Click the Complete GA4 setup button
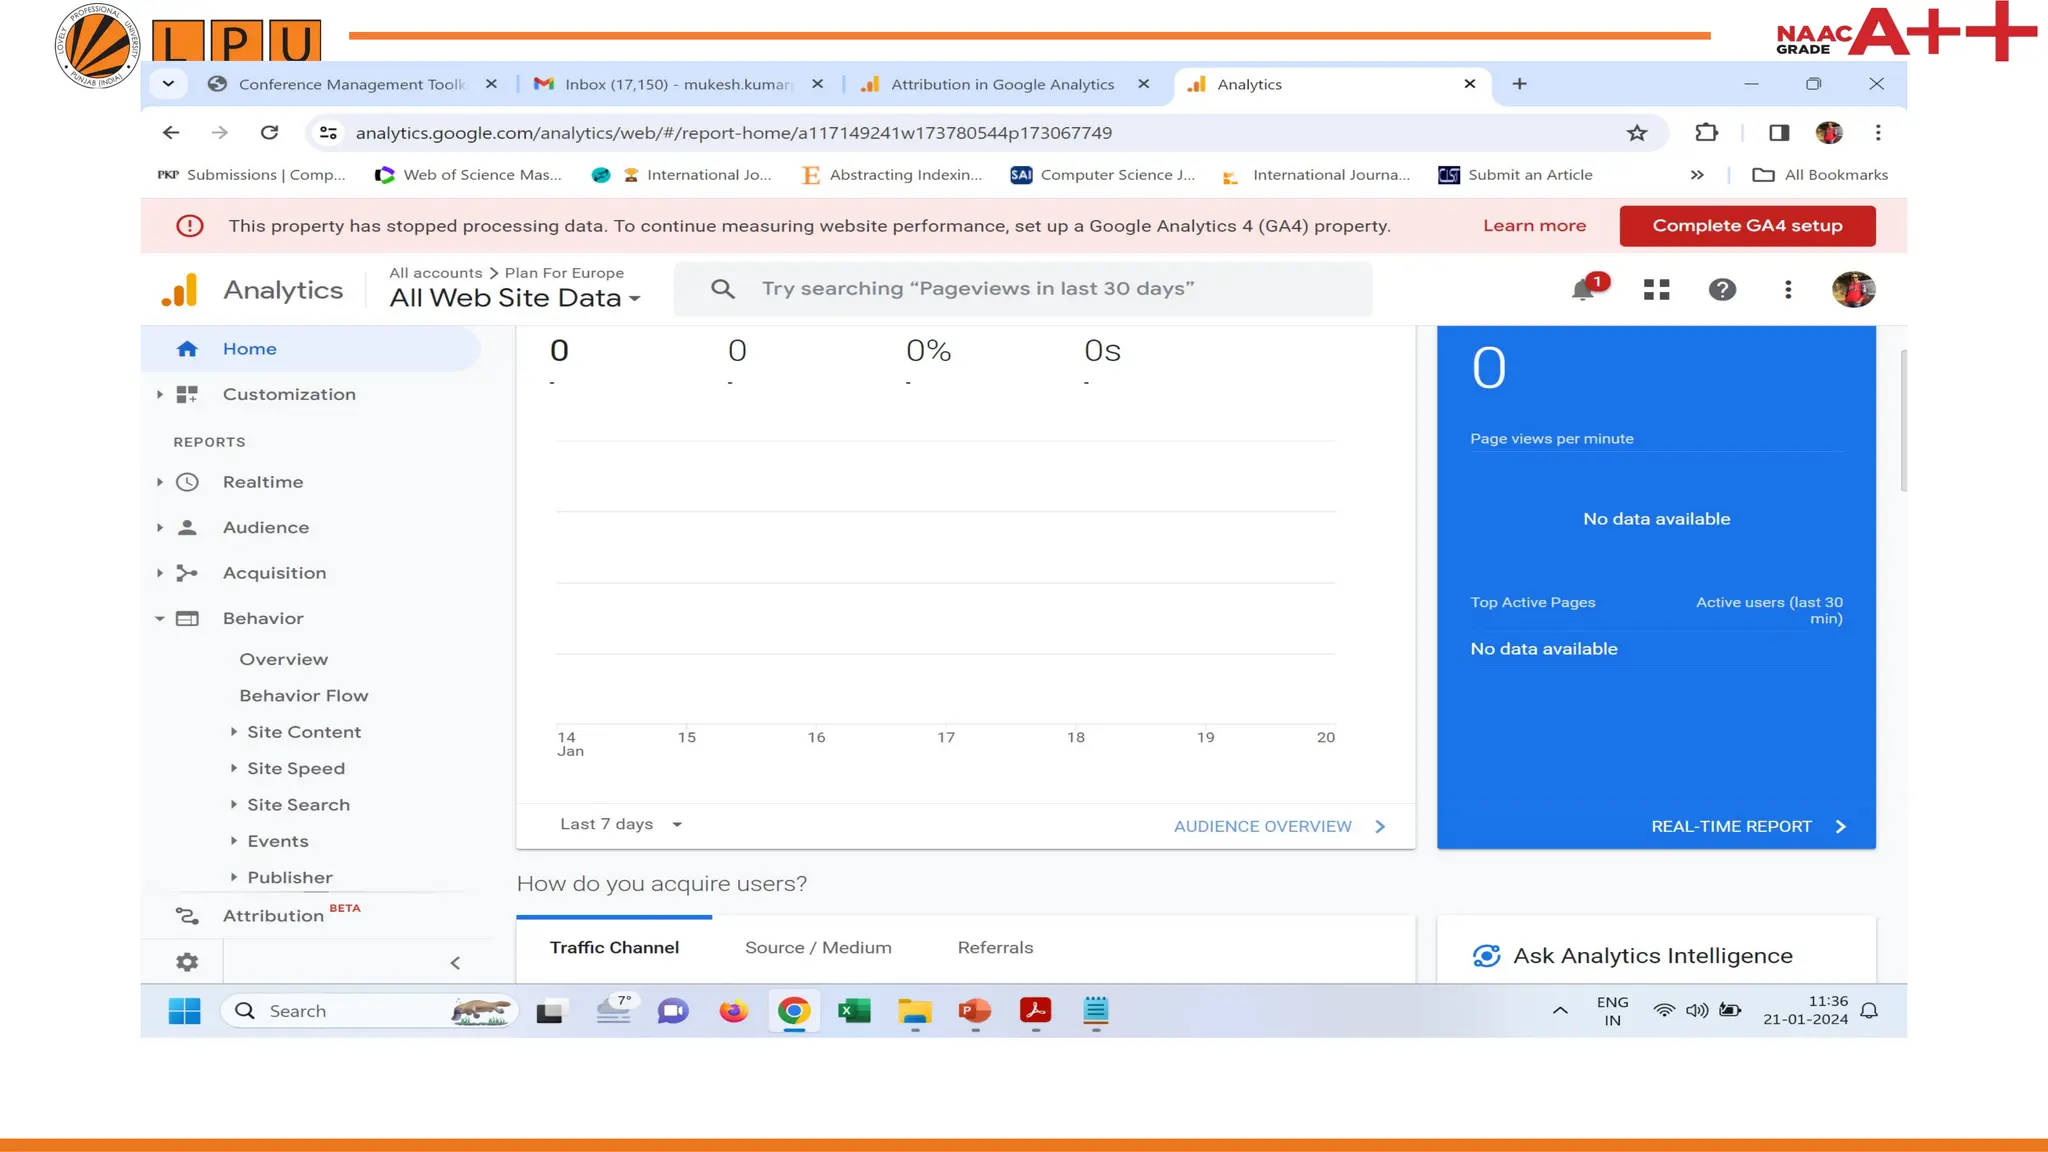 1746,226
